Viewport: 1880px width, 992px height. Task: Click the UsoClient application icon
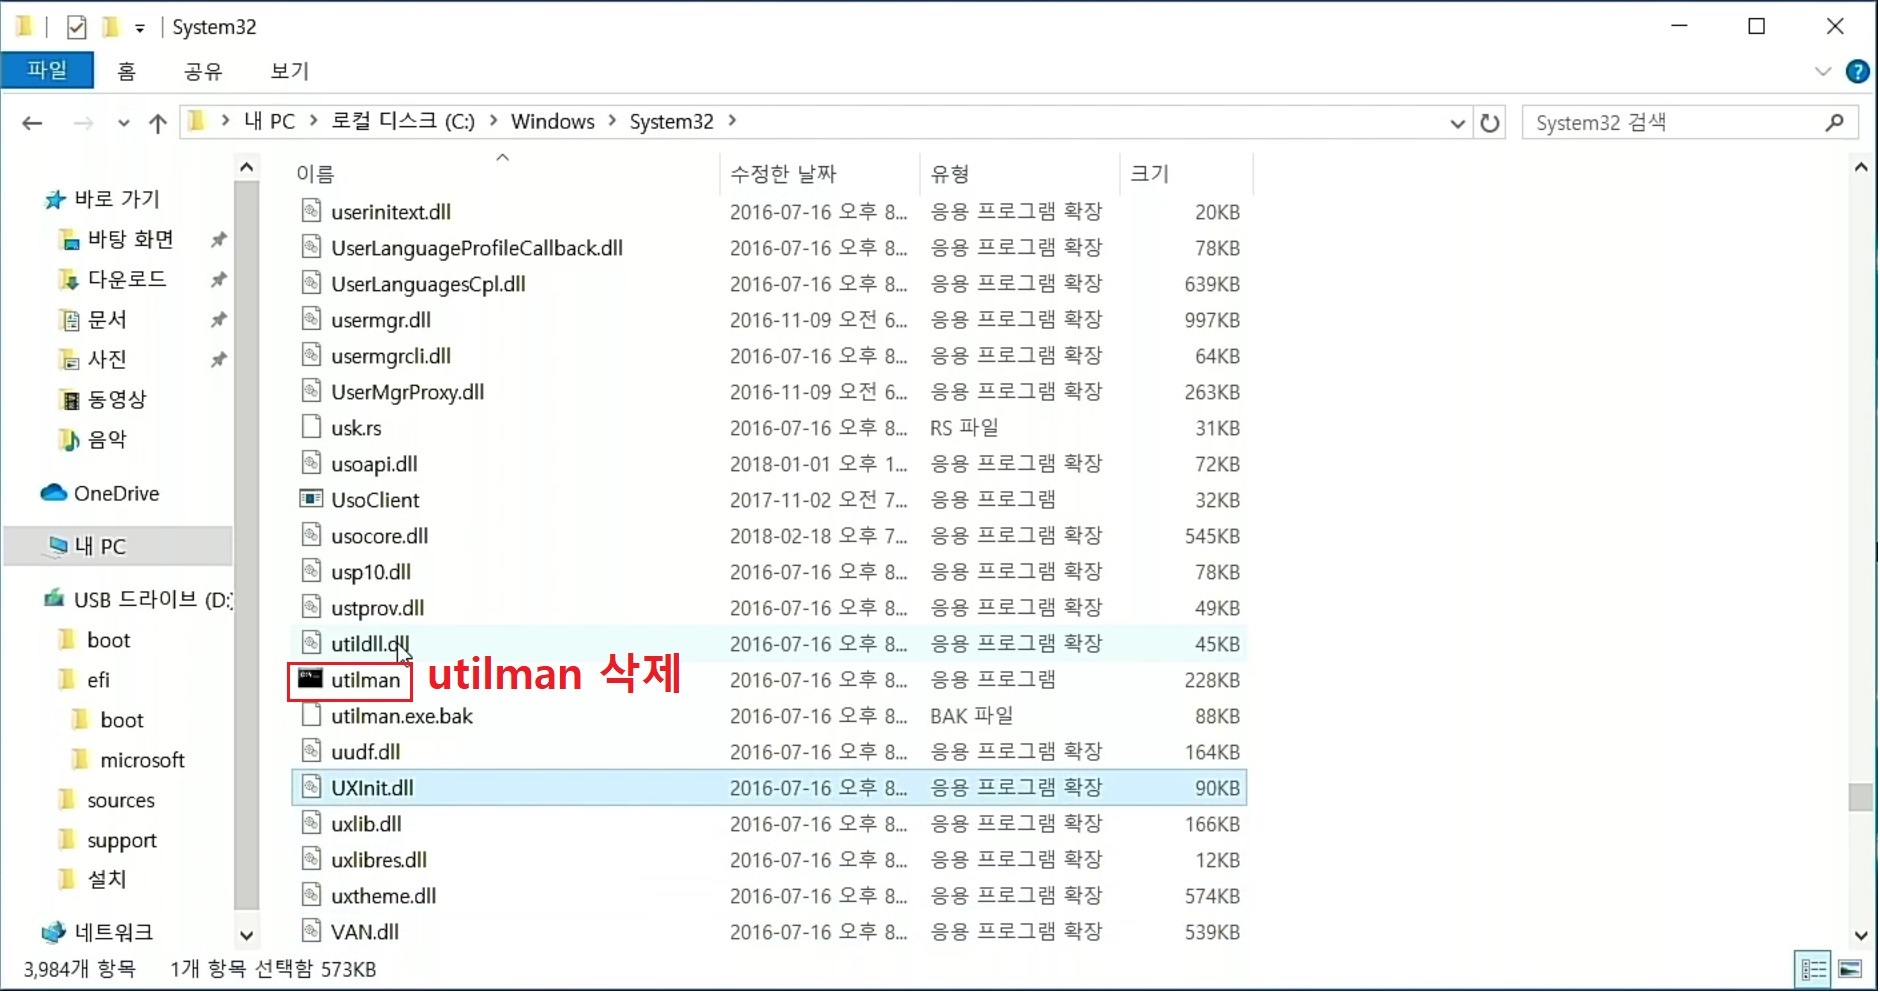(x=312, y=499)
